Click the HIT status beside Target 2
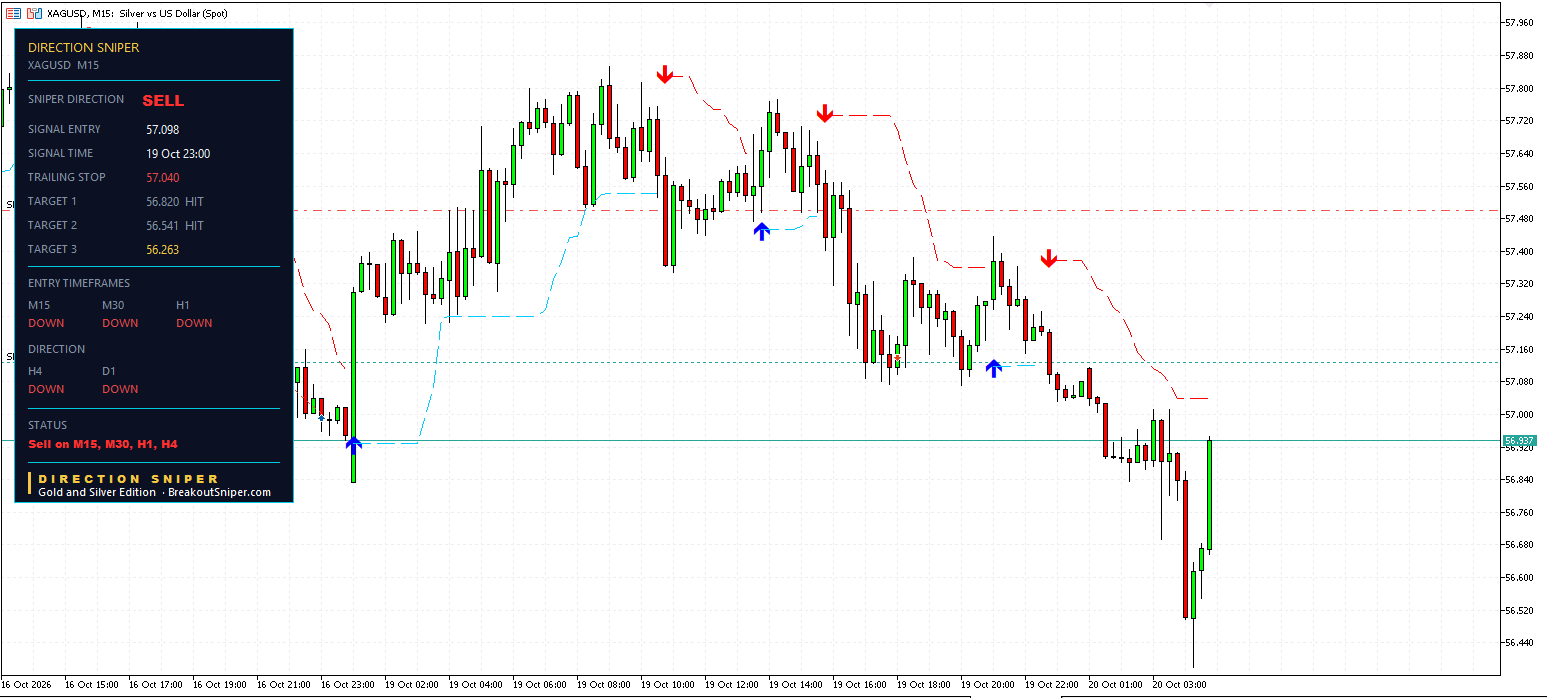The image size is (1547, 698). pyautogui.click(x=194, y=225)
